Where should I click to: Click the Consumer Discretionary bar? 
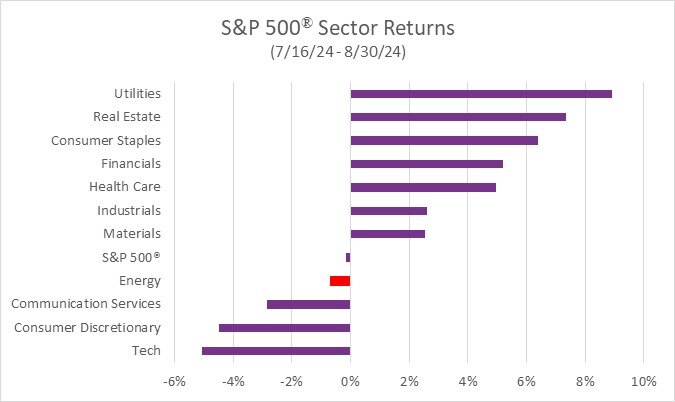coord(284,327)
